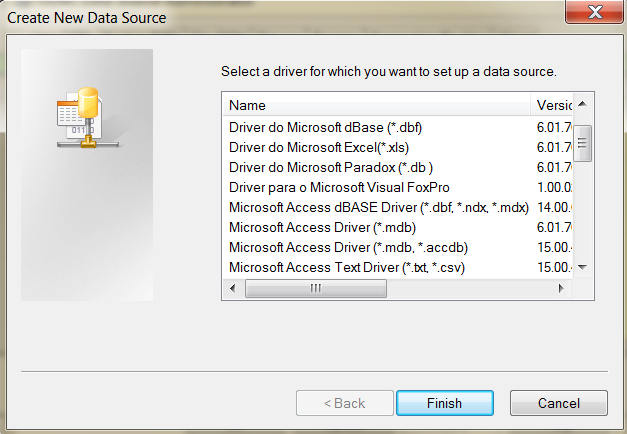627x434 pixels.
Task: Select Driver do Microsoft dBase (*.dbf)
Action: point(325,128)
